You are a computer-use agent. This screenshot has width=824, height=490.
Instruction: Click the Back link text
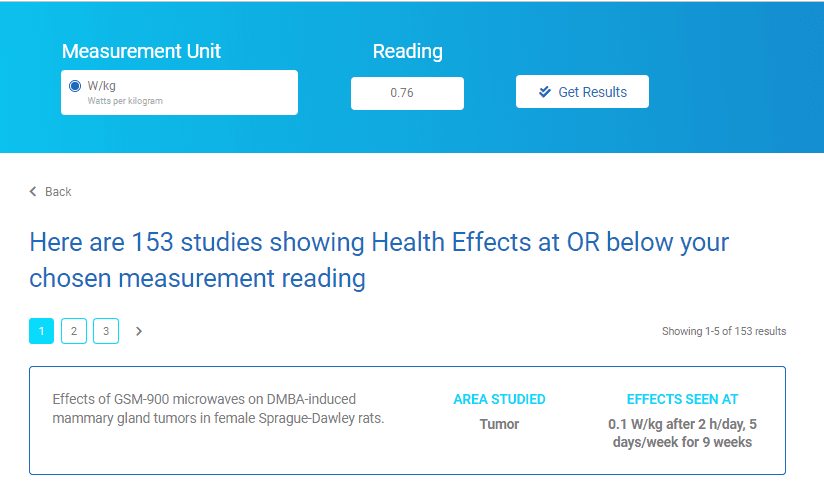pyautogui.click(x=58, y=191)
